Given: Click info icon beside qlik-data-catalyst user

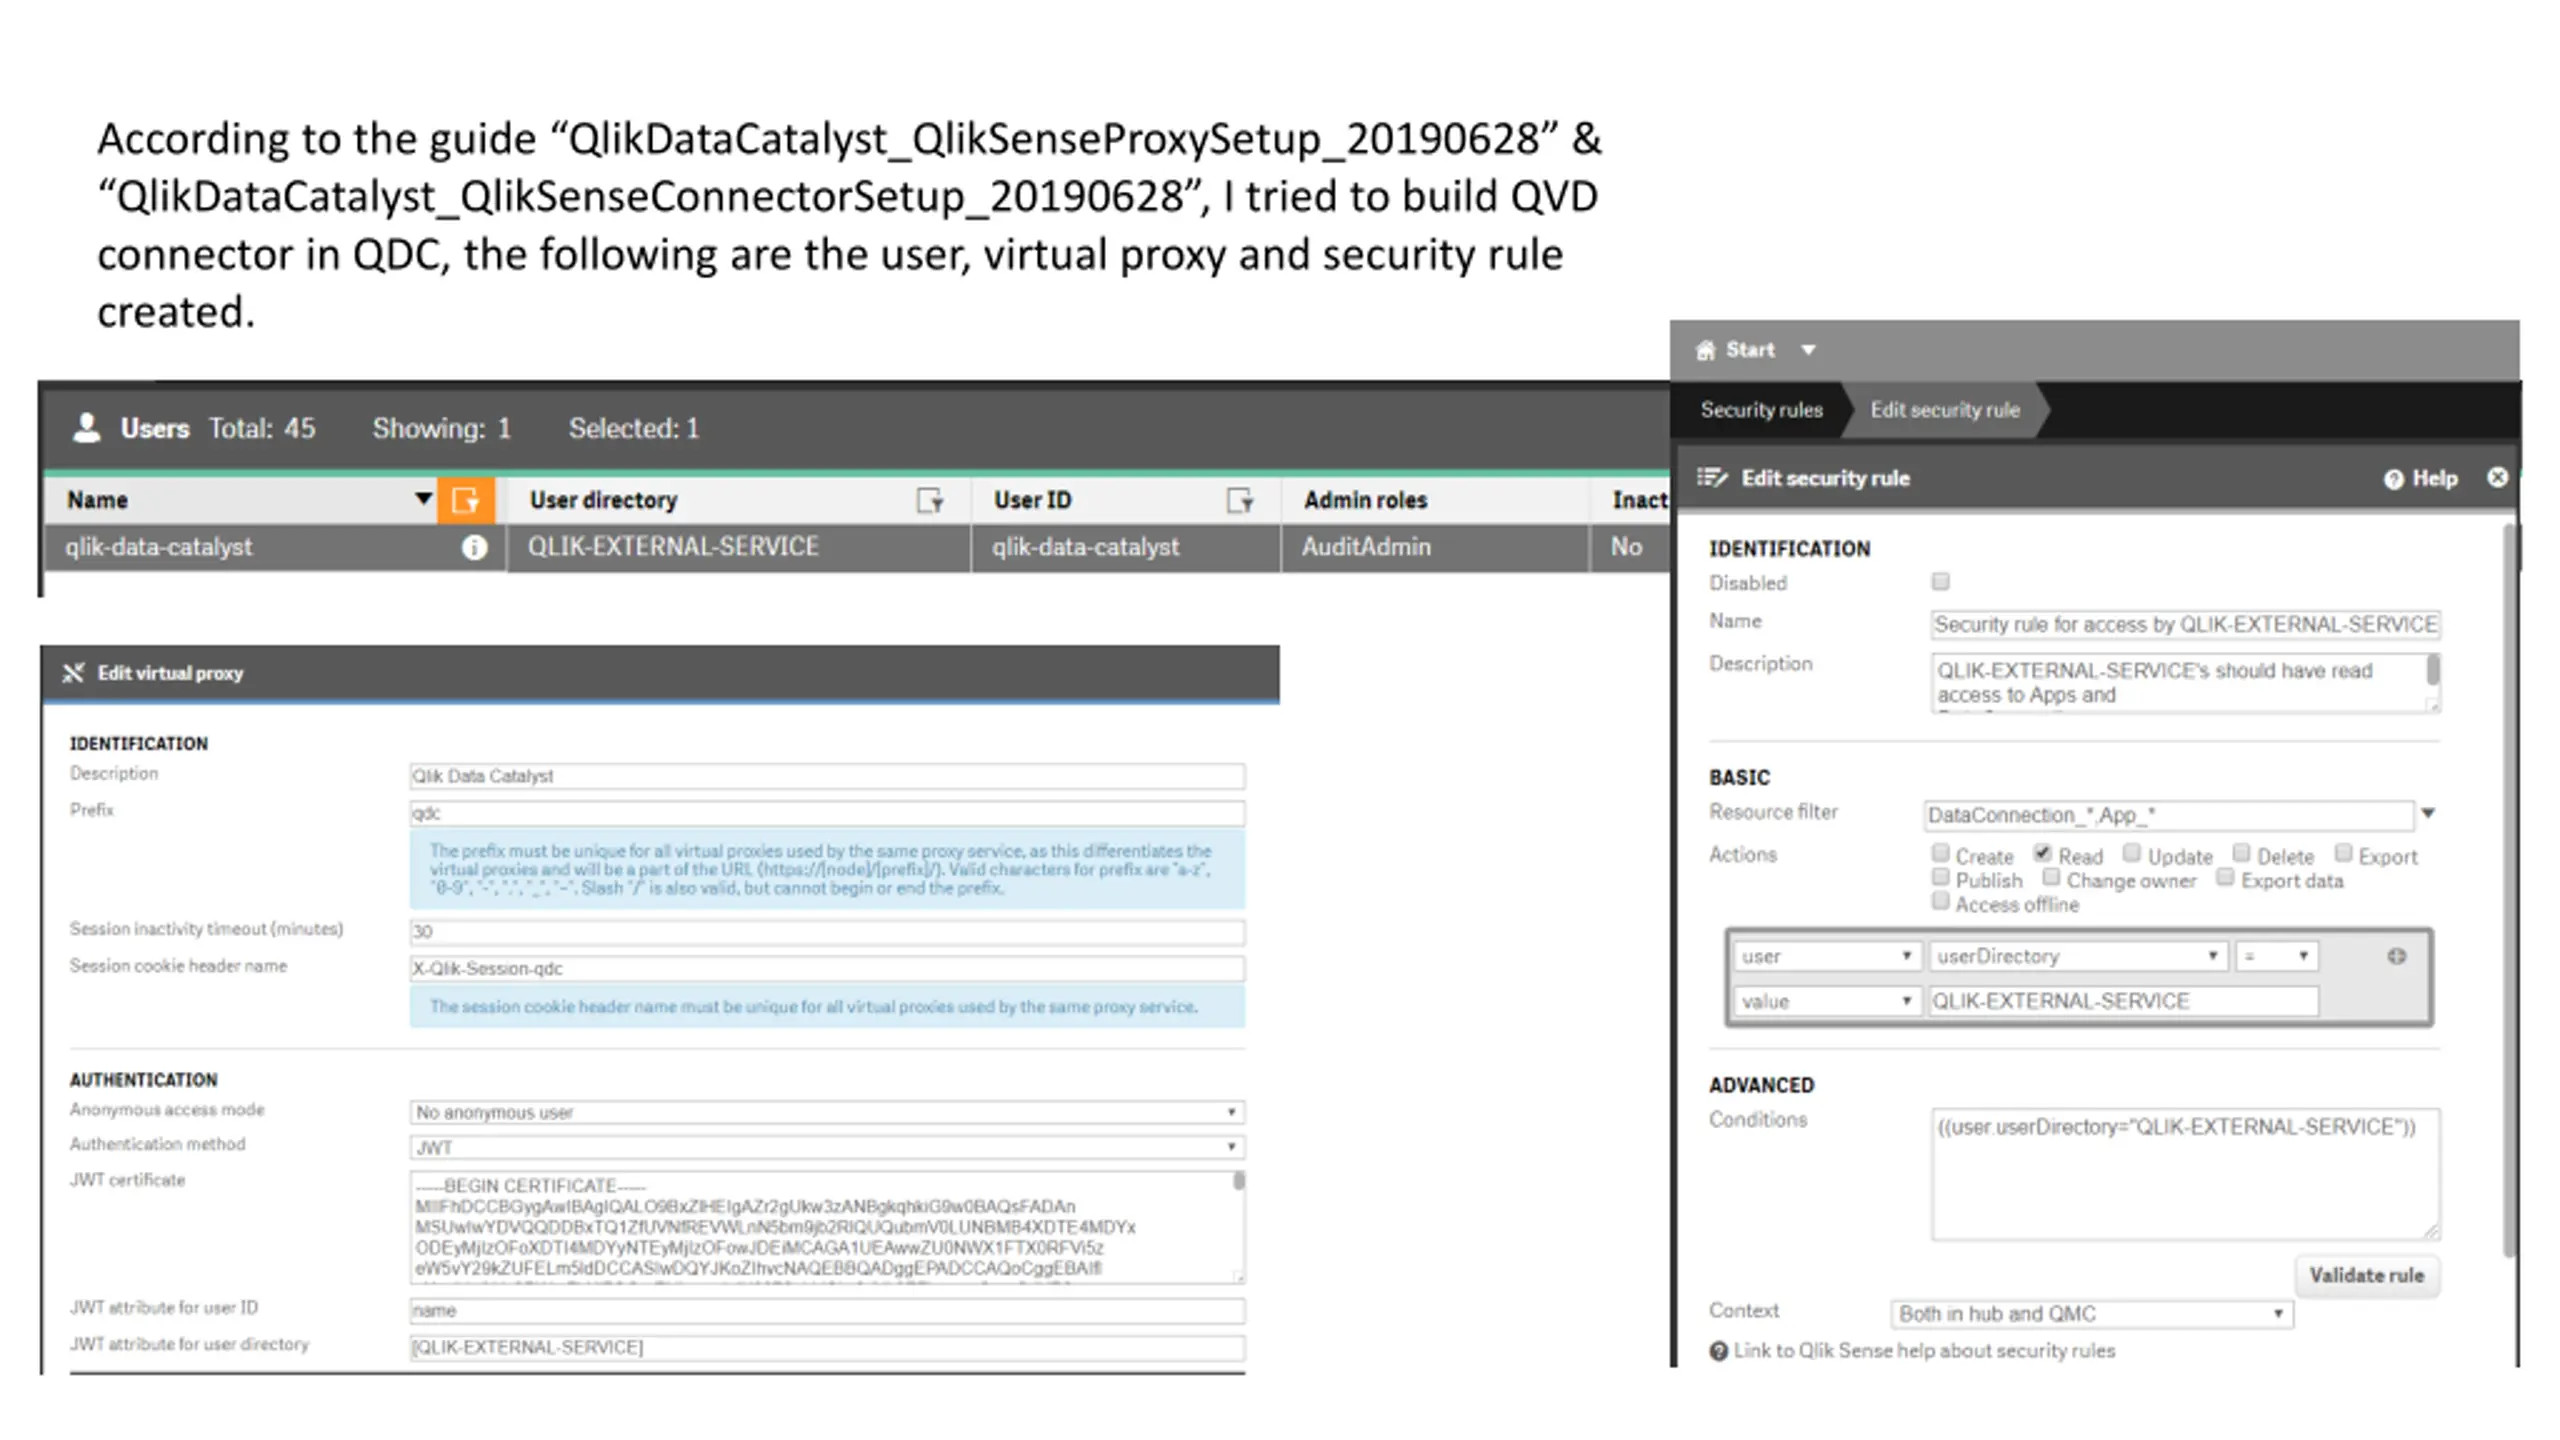Looking at the screenshot, I should click(x=474, y=547).
